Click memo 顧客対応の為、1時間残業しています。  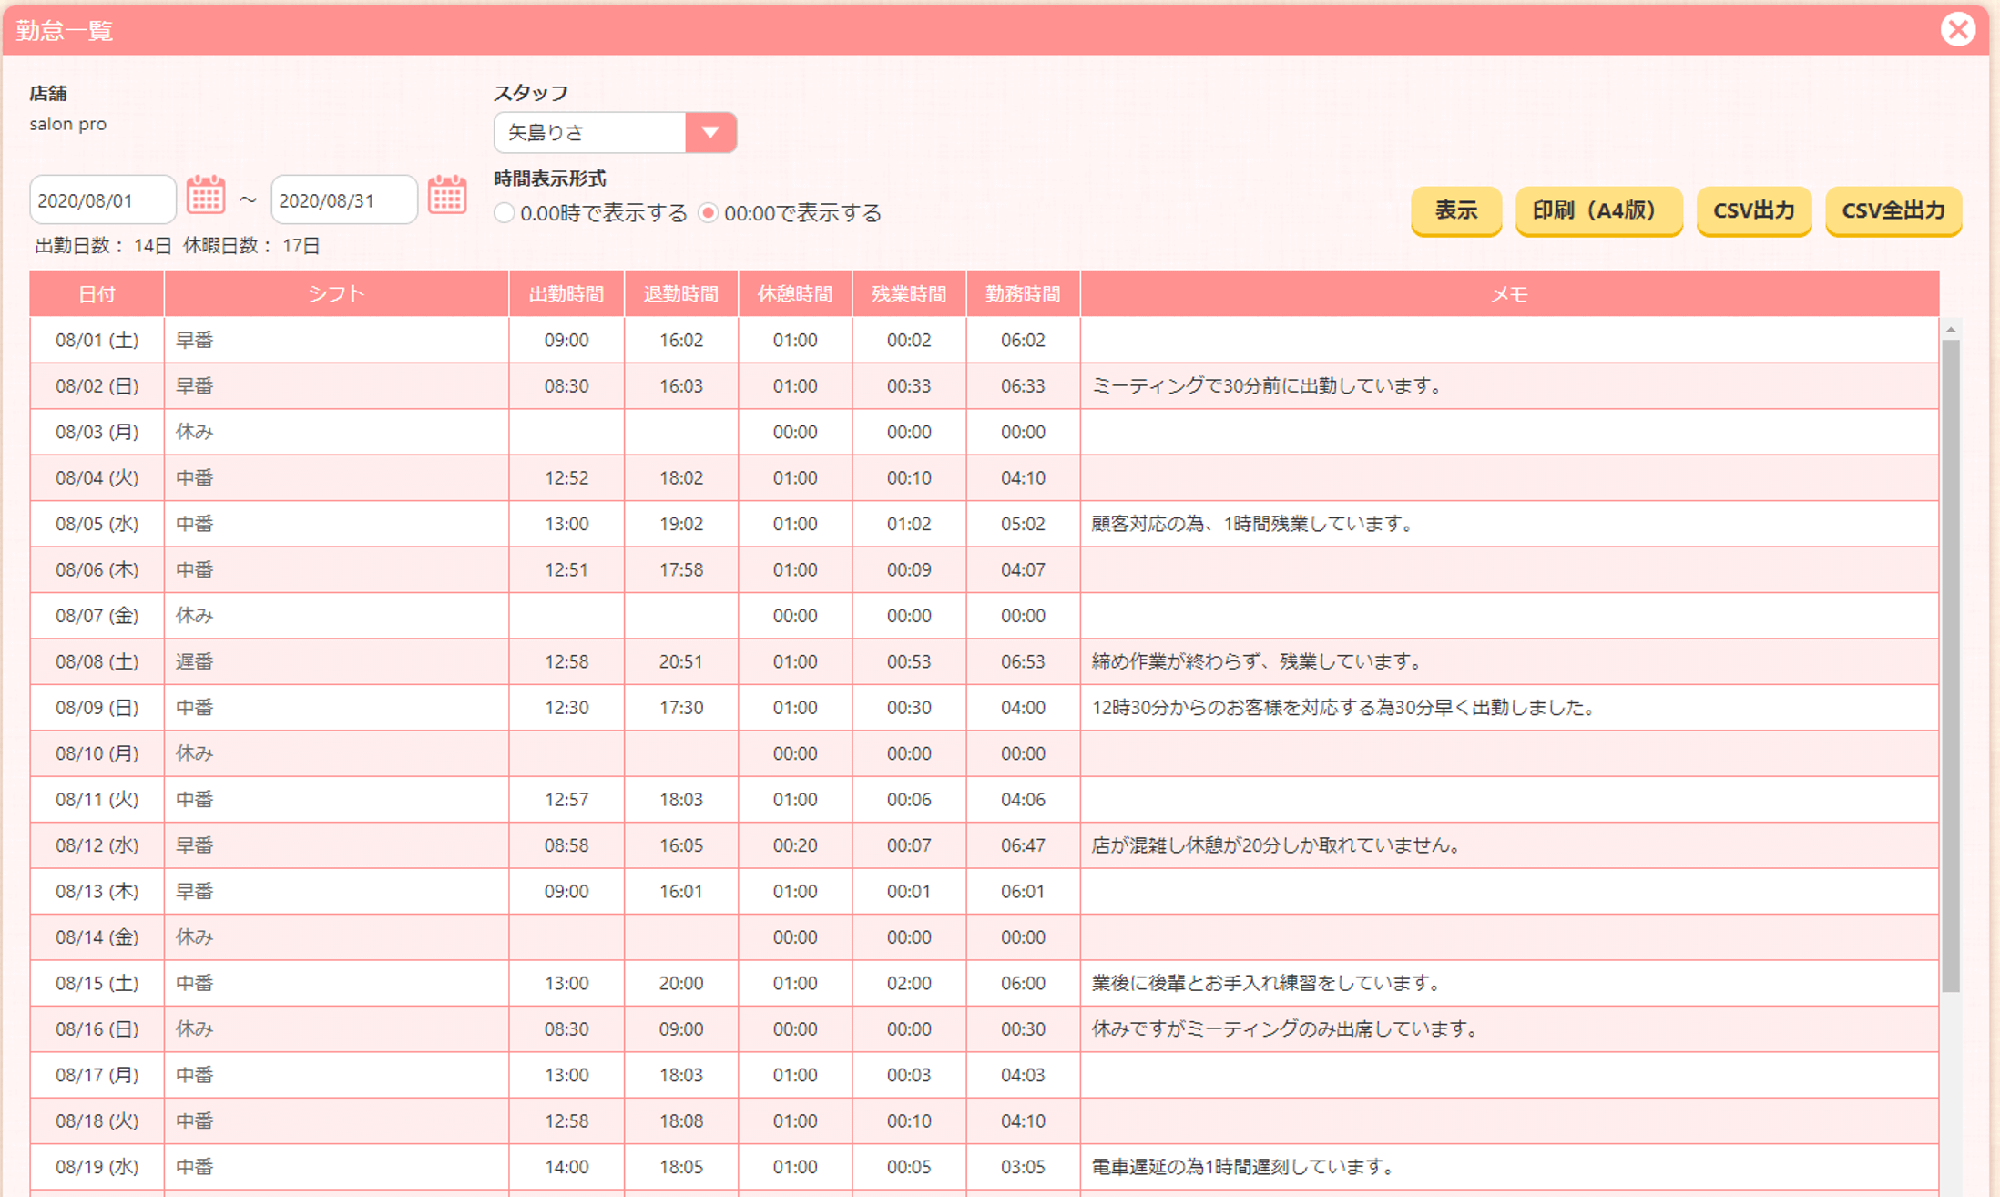point(1253,524)
